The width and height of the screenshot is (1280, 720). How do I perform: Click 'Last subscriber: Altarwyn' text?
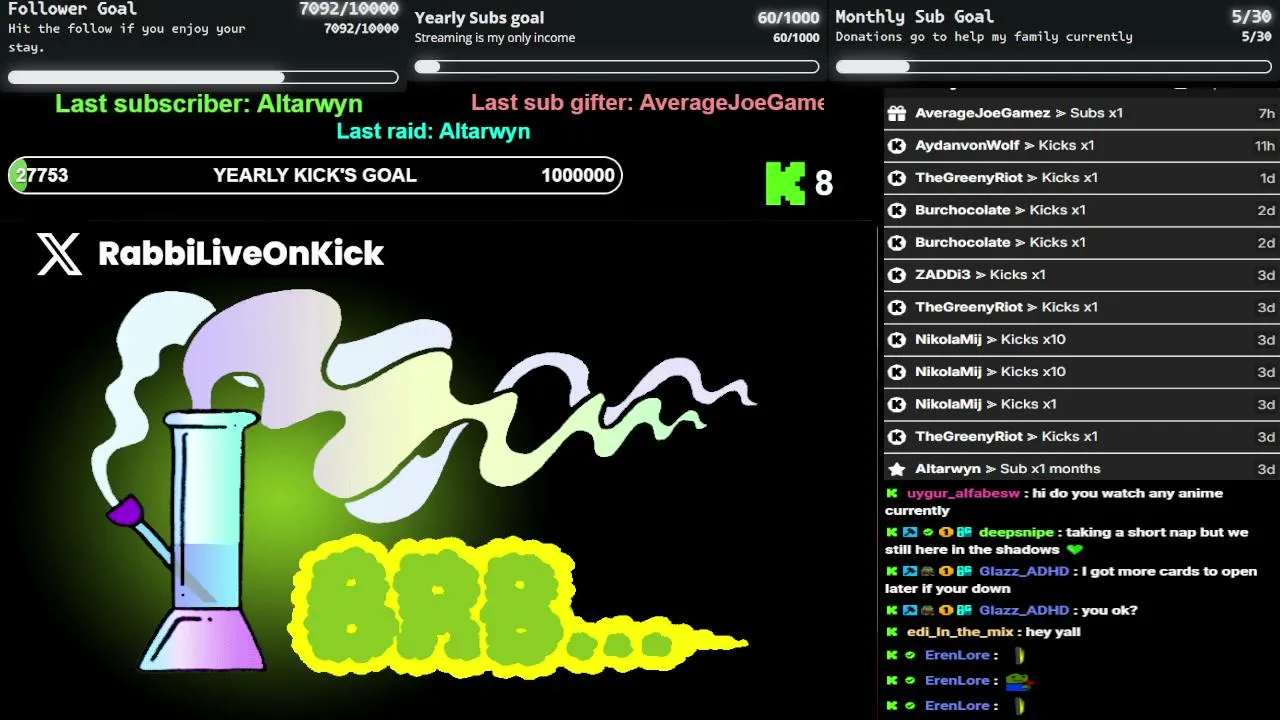pyautogui.click(x=209, y=103)
